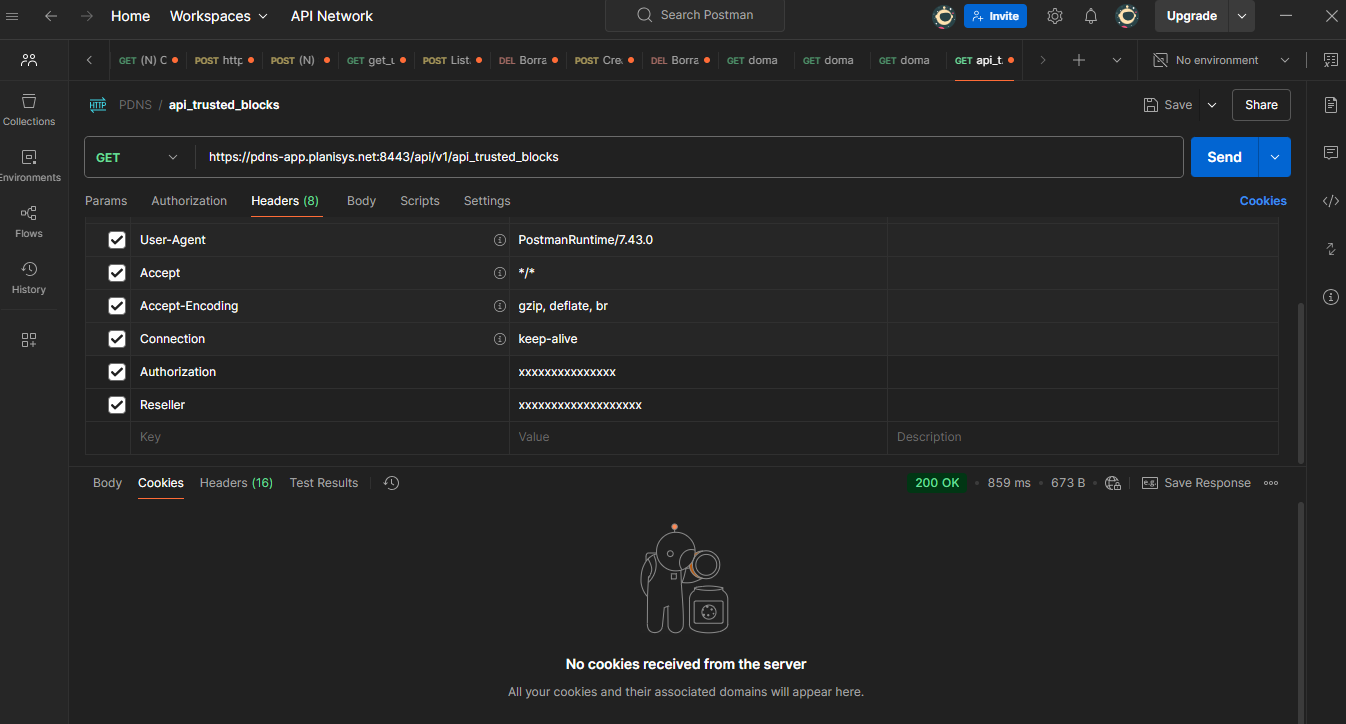
Task: Click the Invite button
Action: [995, 16]
